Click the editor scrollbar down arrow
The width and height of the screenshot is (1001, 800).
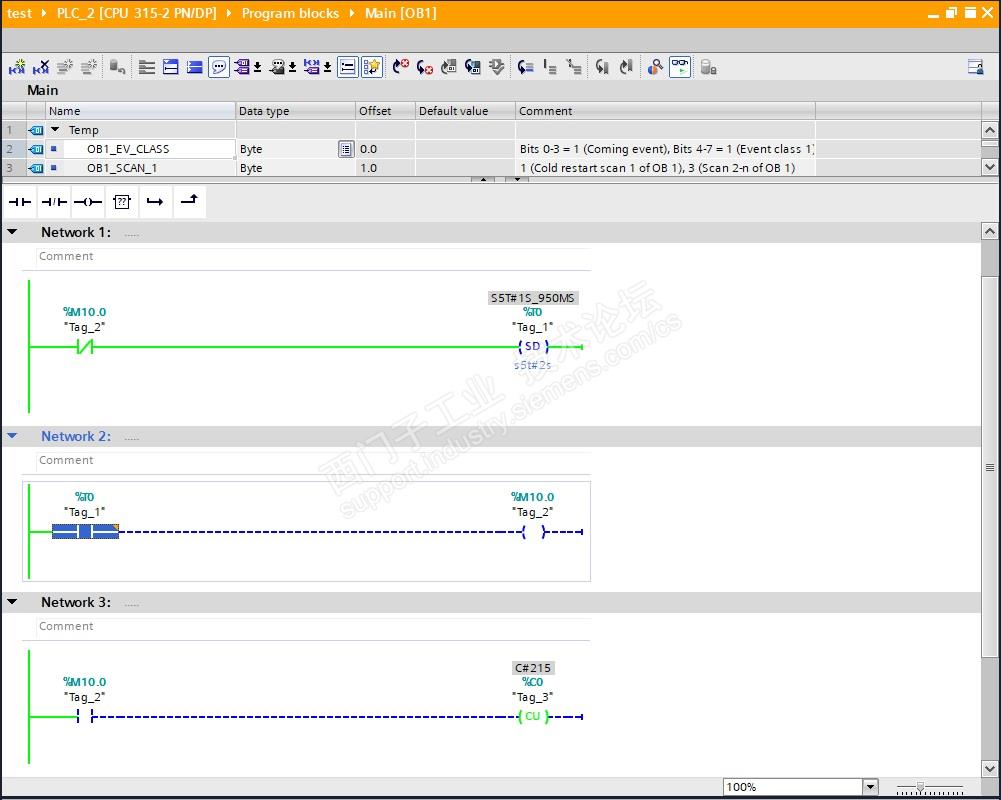pyautogui.click(x=990, y=769)
